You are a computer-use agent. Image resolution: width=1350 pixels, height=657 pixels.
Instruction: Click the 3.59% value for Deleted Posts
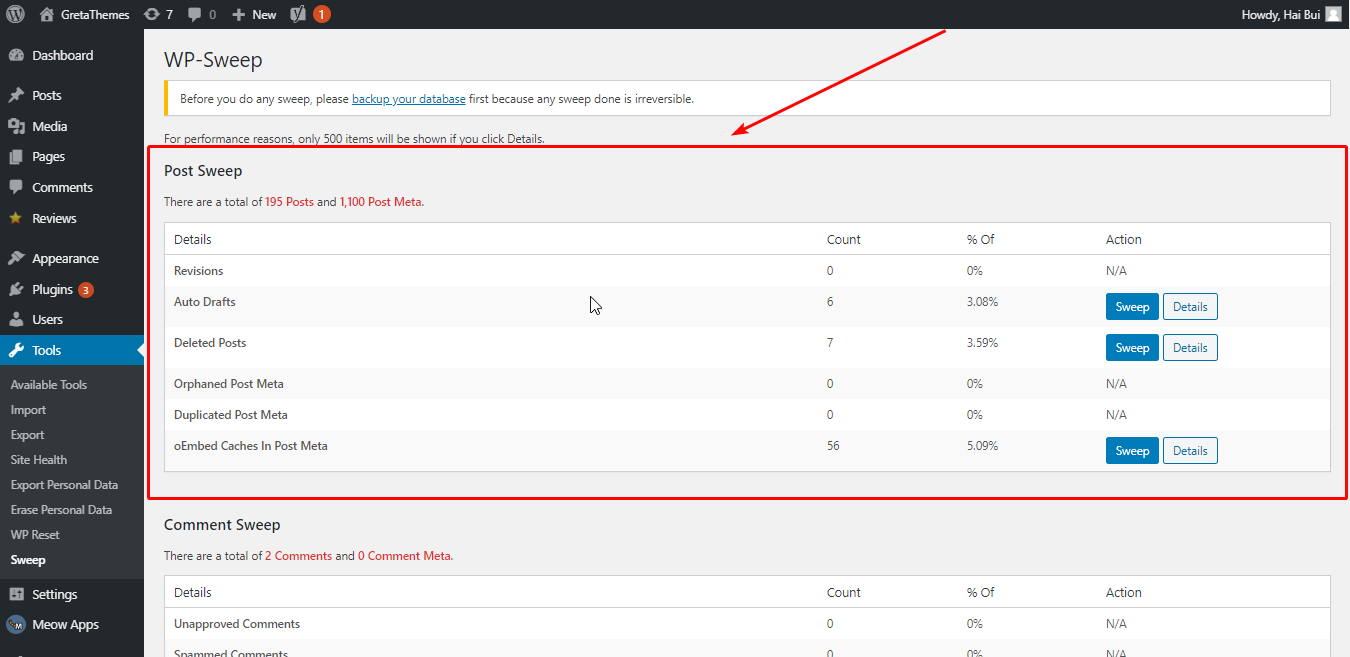(x=982, y=343)
